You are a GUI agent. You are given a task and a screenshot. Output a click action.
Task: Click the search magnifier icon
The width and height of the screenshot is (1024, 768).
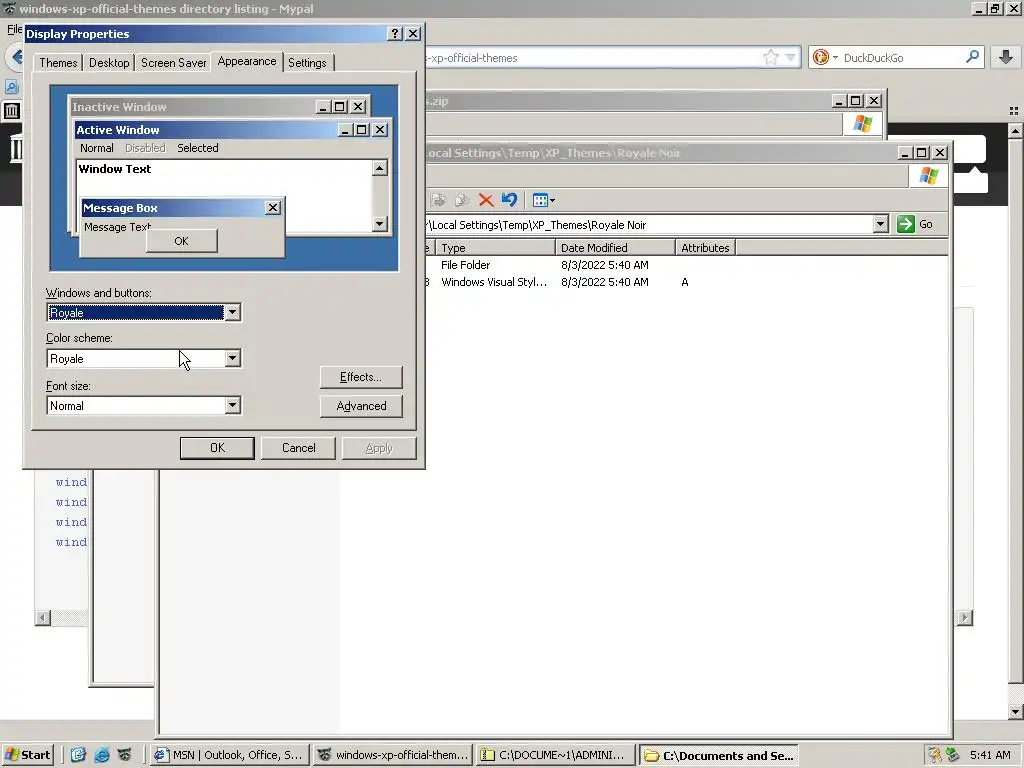(972, 57)
